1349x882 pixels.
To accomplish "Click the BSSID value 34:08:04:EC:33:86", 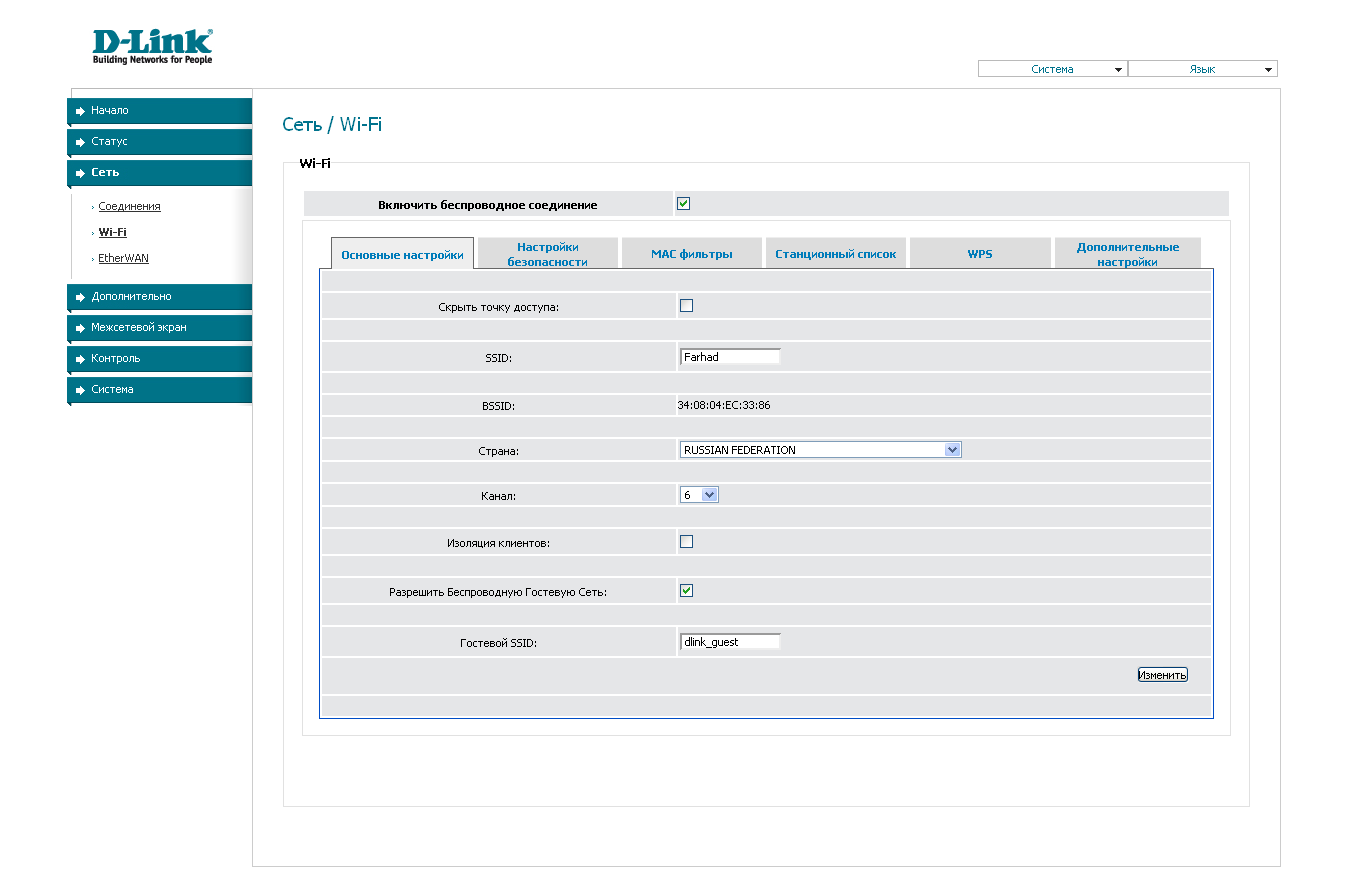I will click(724, 405).
